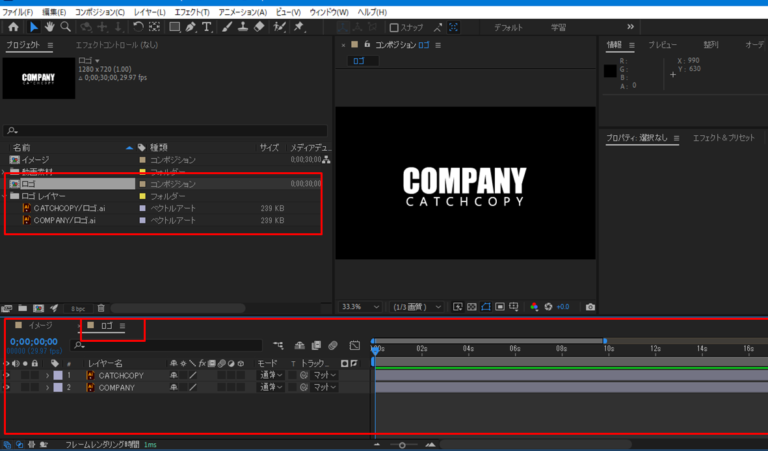The width and height of the screenshot is (768, 451).
Task: Click the Home icon in the toolbar
Action: click(13, 28)
